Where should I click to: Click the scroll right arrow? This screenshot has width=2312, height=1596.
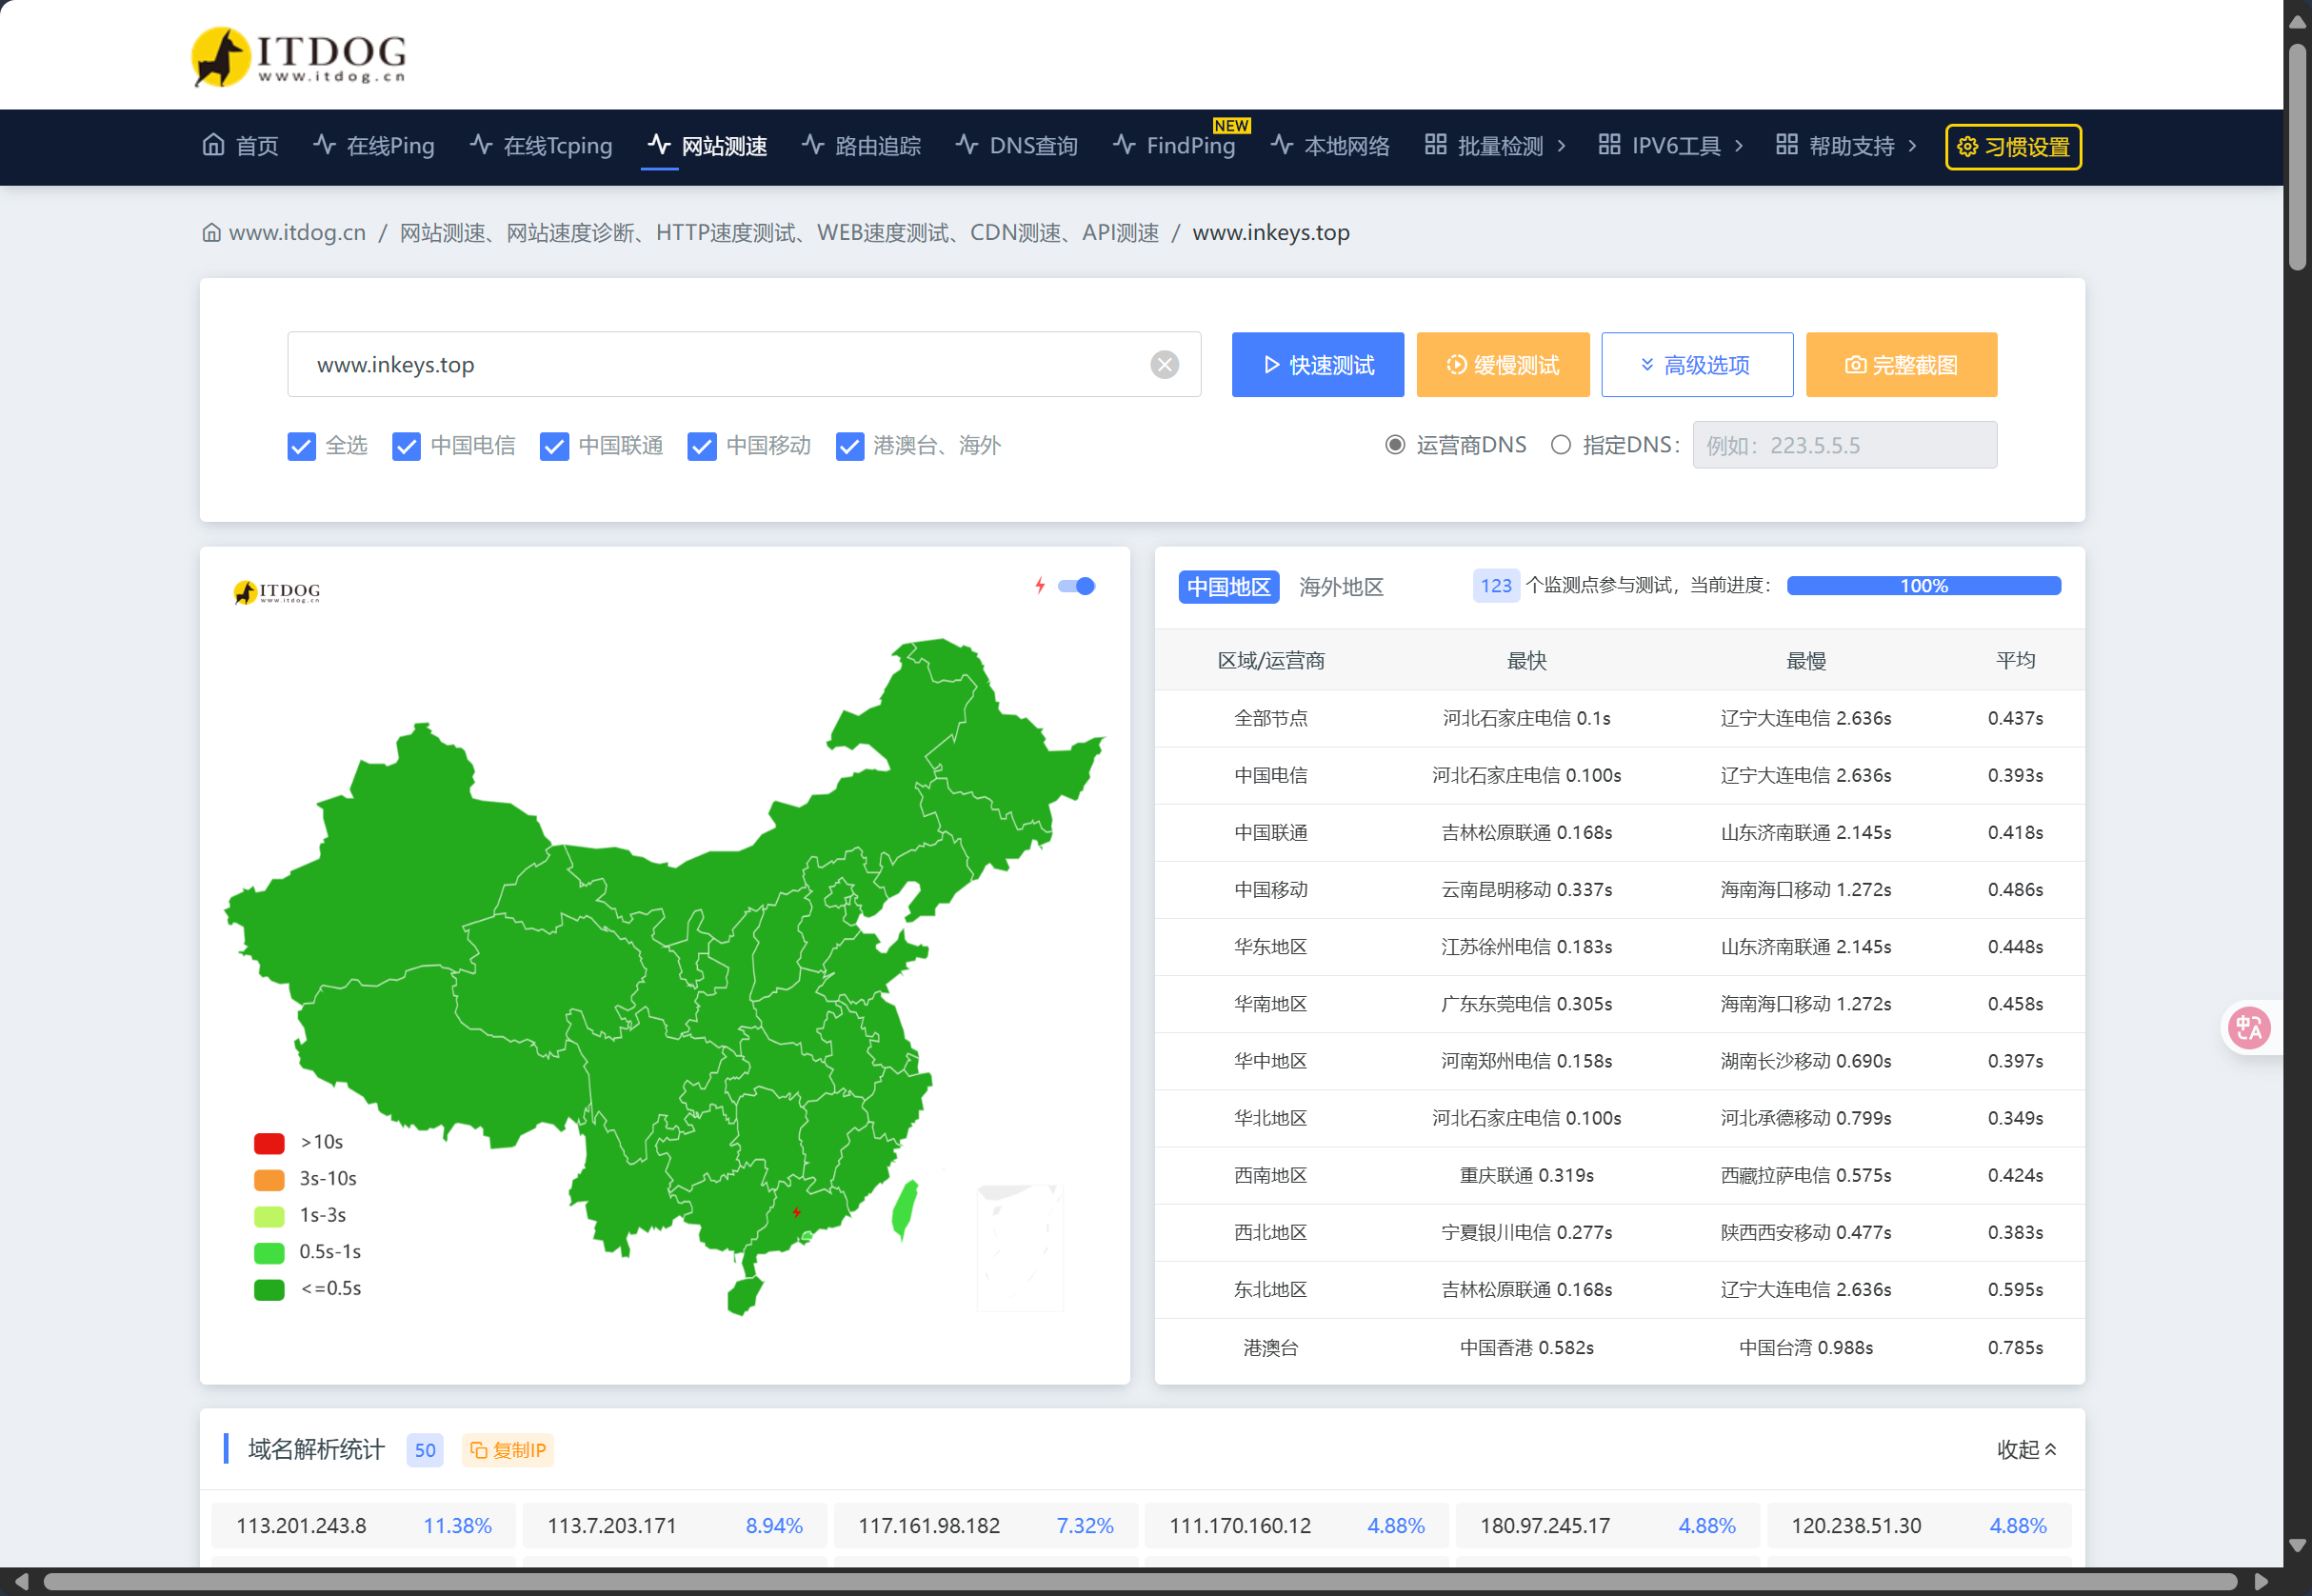coord(2261,1582)
